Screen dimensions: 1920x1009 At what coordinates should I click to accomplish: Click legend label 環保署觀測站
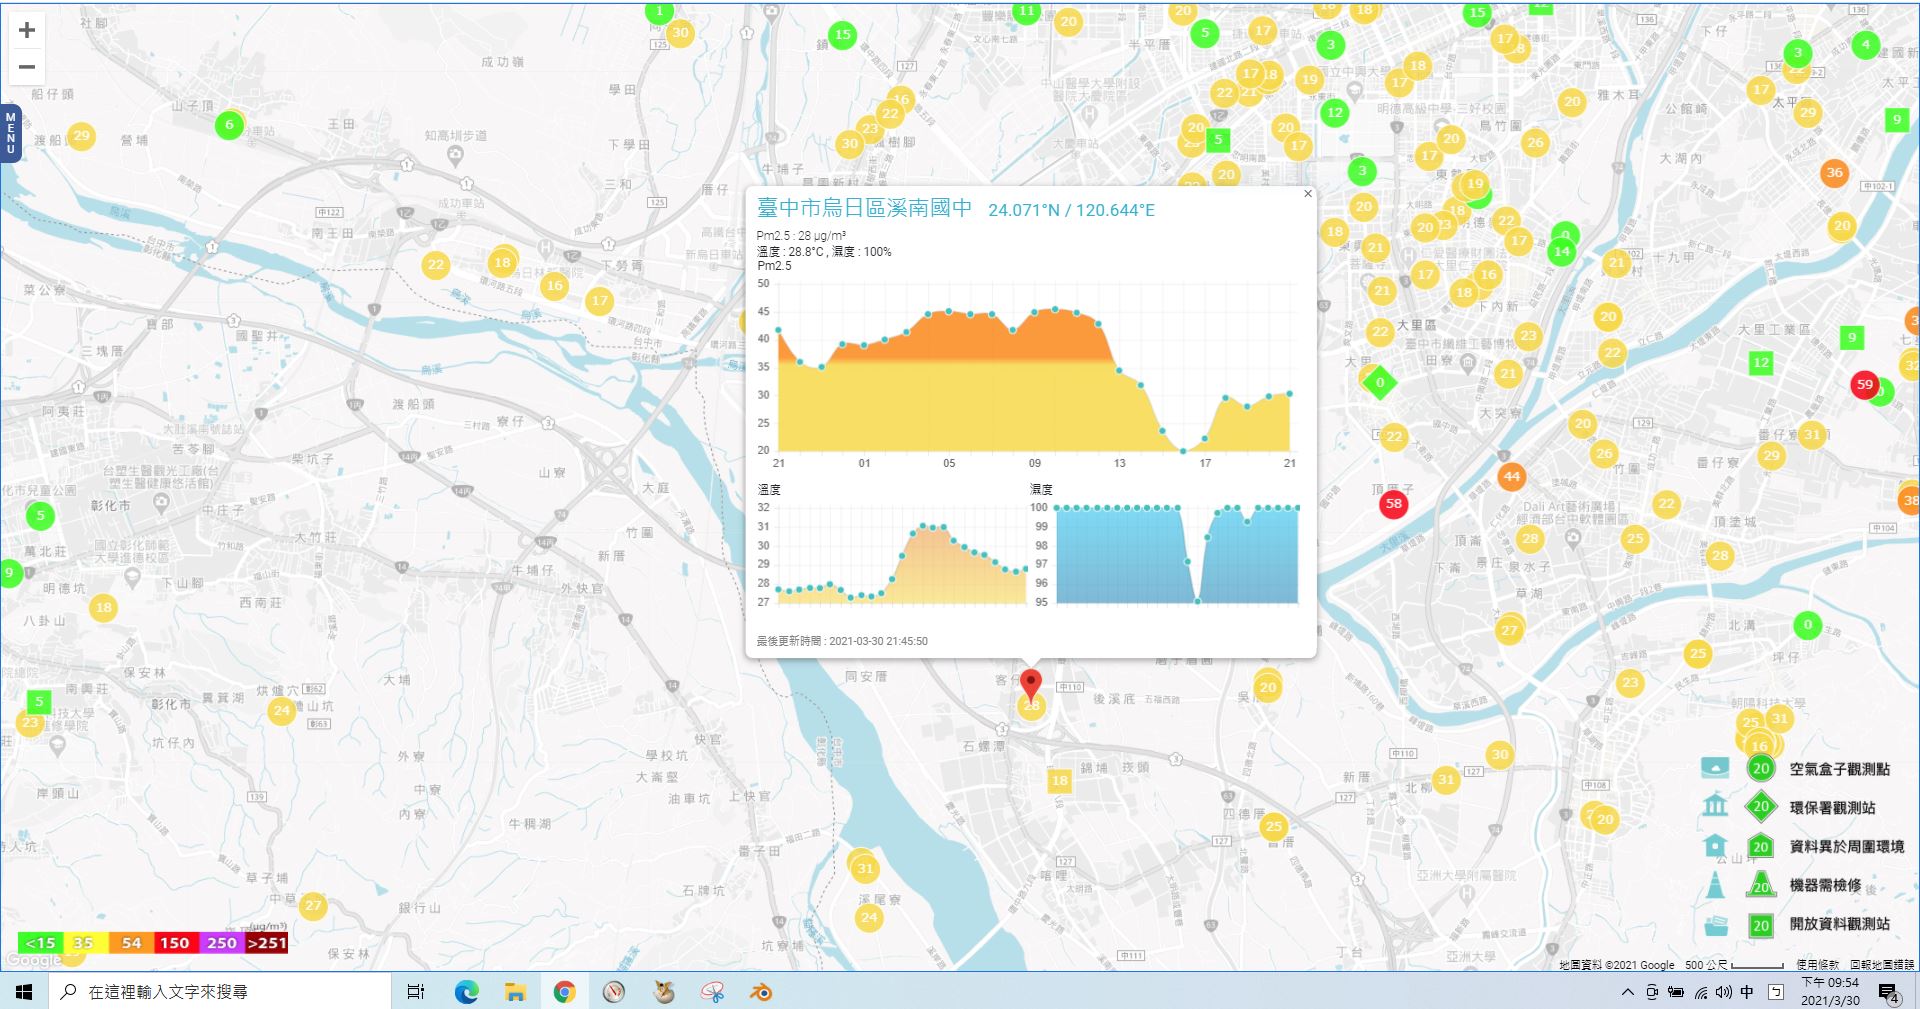click(1833, 807)
